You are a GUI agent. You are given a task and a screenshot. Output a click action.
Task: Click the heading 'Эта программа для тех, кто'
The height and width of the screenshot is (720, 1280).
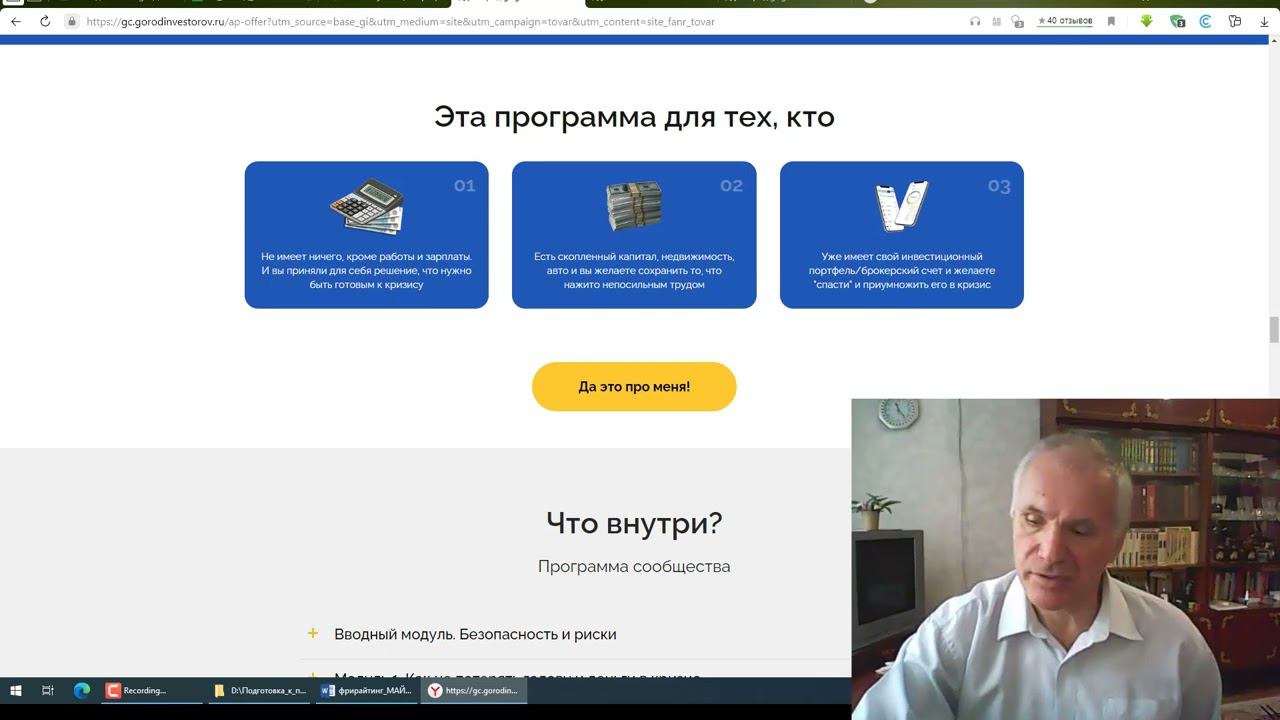634,117
